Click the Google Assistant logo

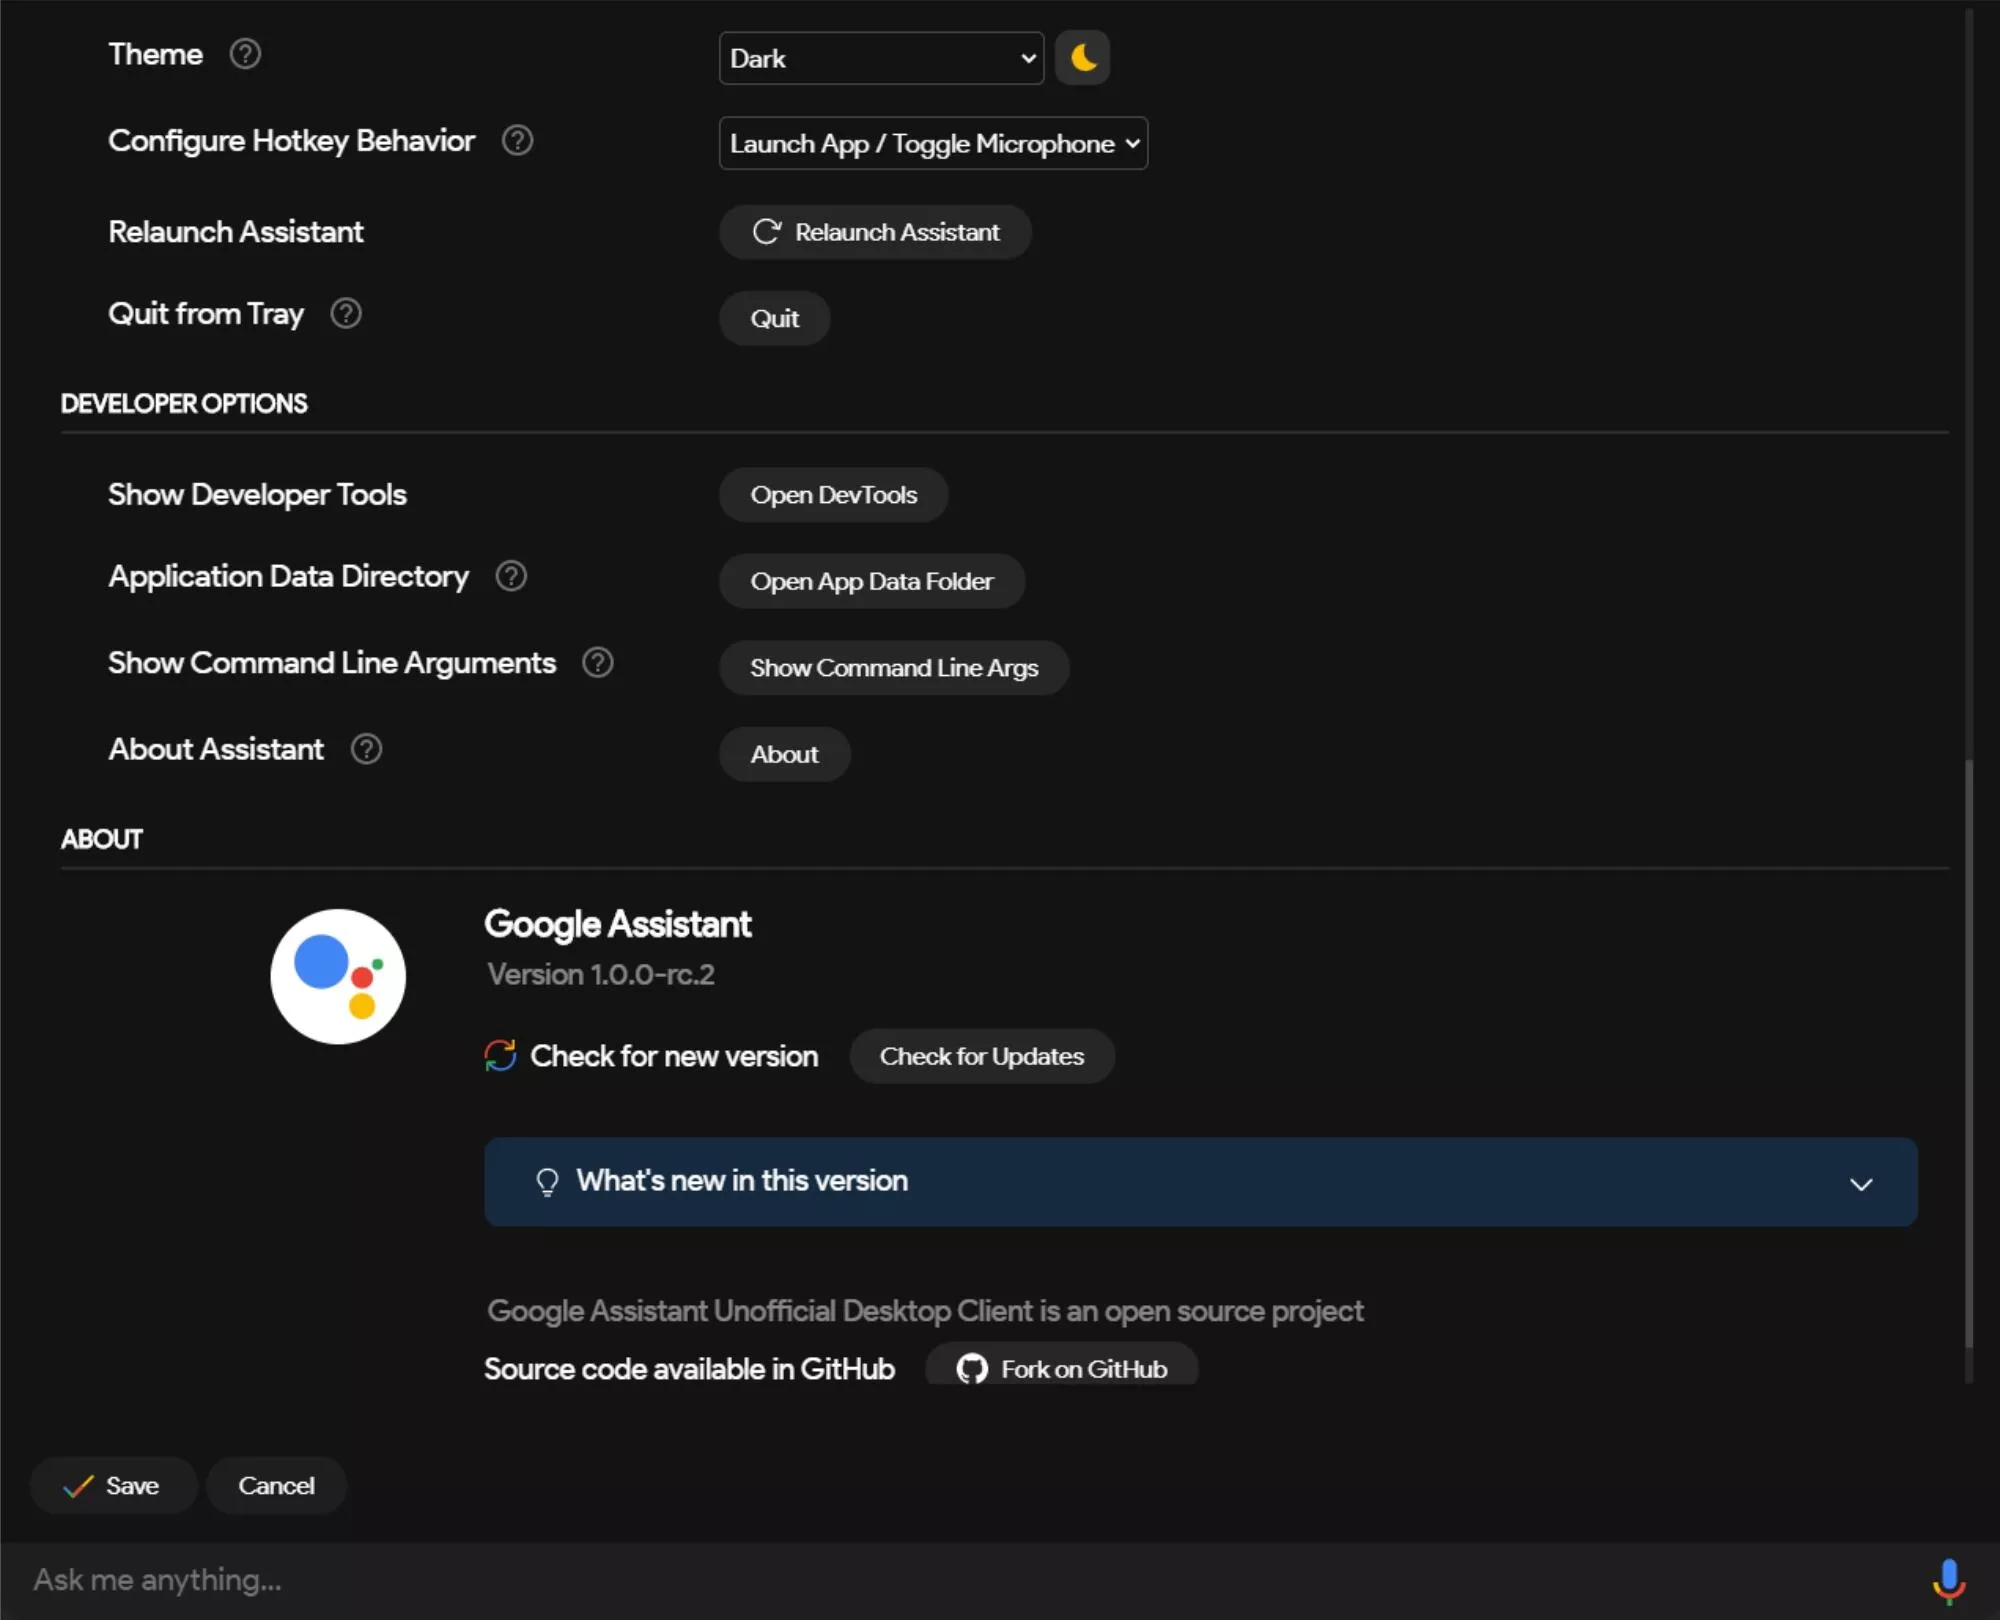point(338,977)
